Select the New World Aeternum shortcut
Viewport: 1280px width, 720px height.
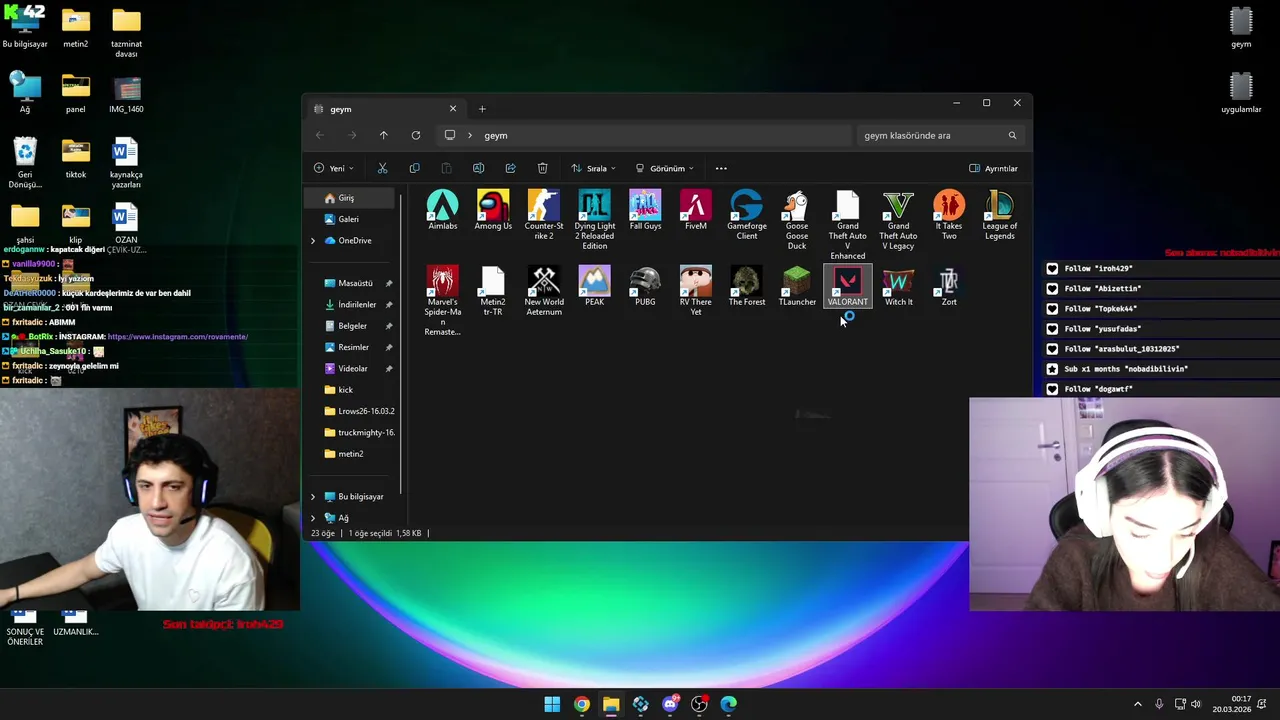point(544,291)
